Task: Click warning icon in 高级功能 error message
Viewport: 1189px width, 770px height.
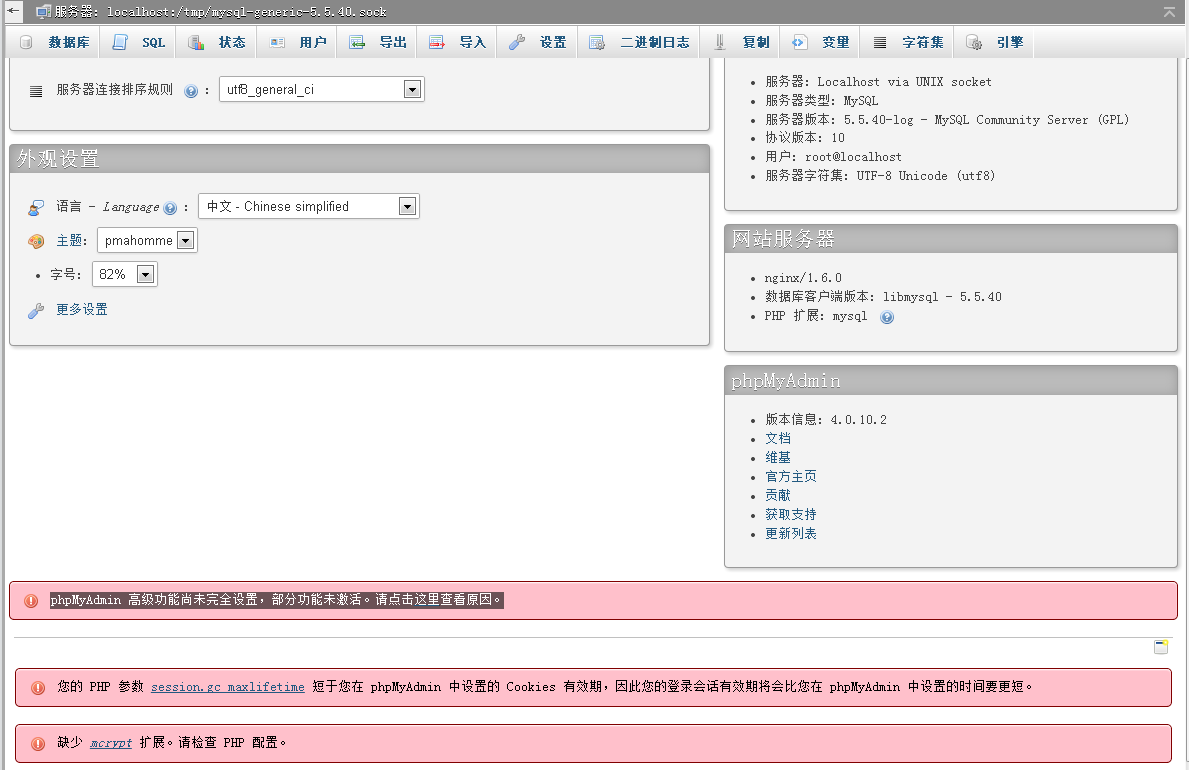Action: (x=31, y=601)
